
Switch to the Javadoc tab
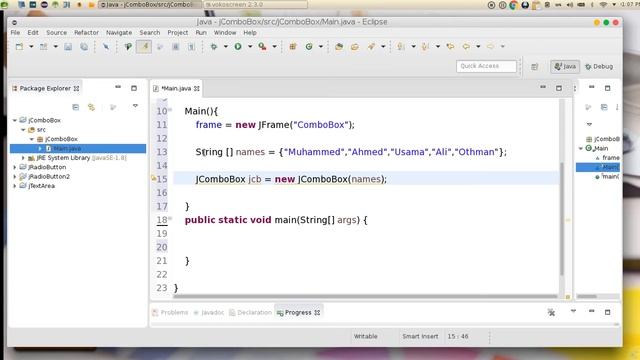tap(209, 312)
